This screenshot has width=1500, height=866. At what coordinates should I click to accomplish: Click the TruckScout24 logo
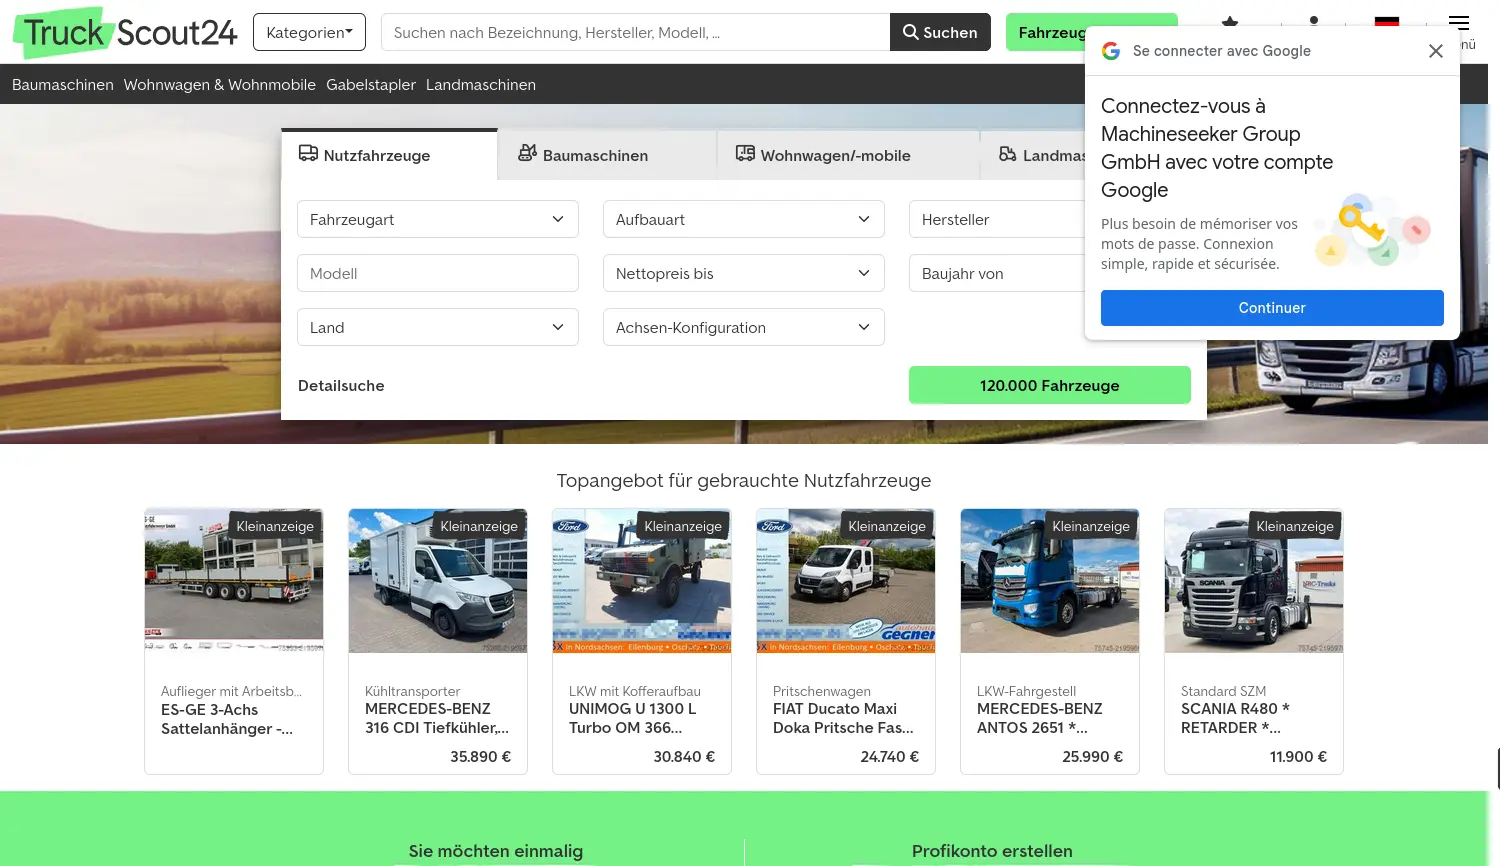click(x=125, y=33)
